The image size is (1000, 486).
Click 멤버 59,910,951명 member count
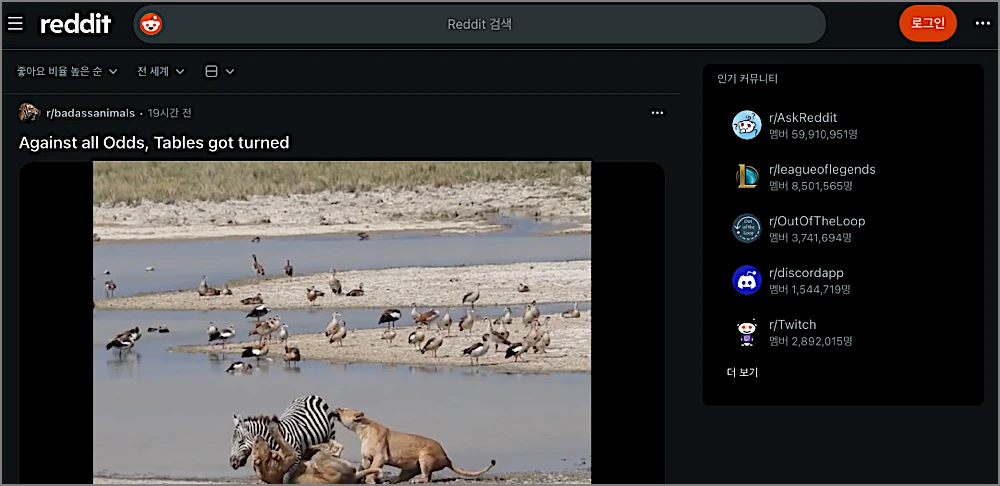click(x=813, y=135)
